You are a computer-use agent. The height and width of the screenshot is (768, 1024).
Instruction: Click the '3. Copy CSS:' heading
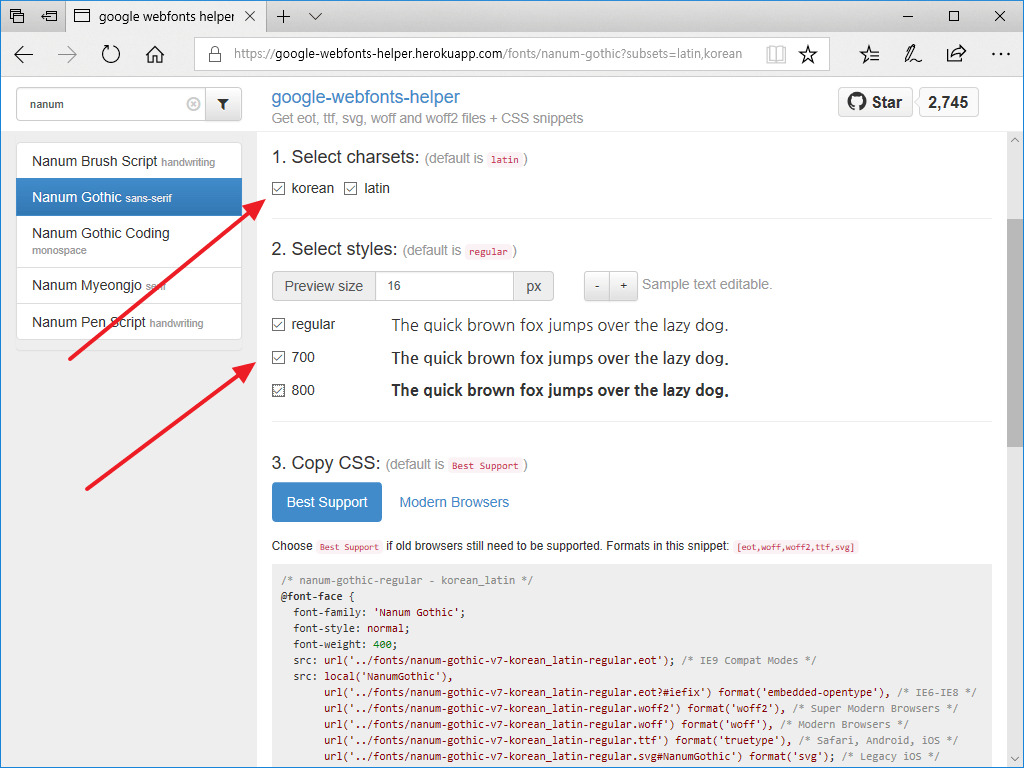coord(326,463)
